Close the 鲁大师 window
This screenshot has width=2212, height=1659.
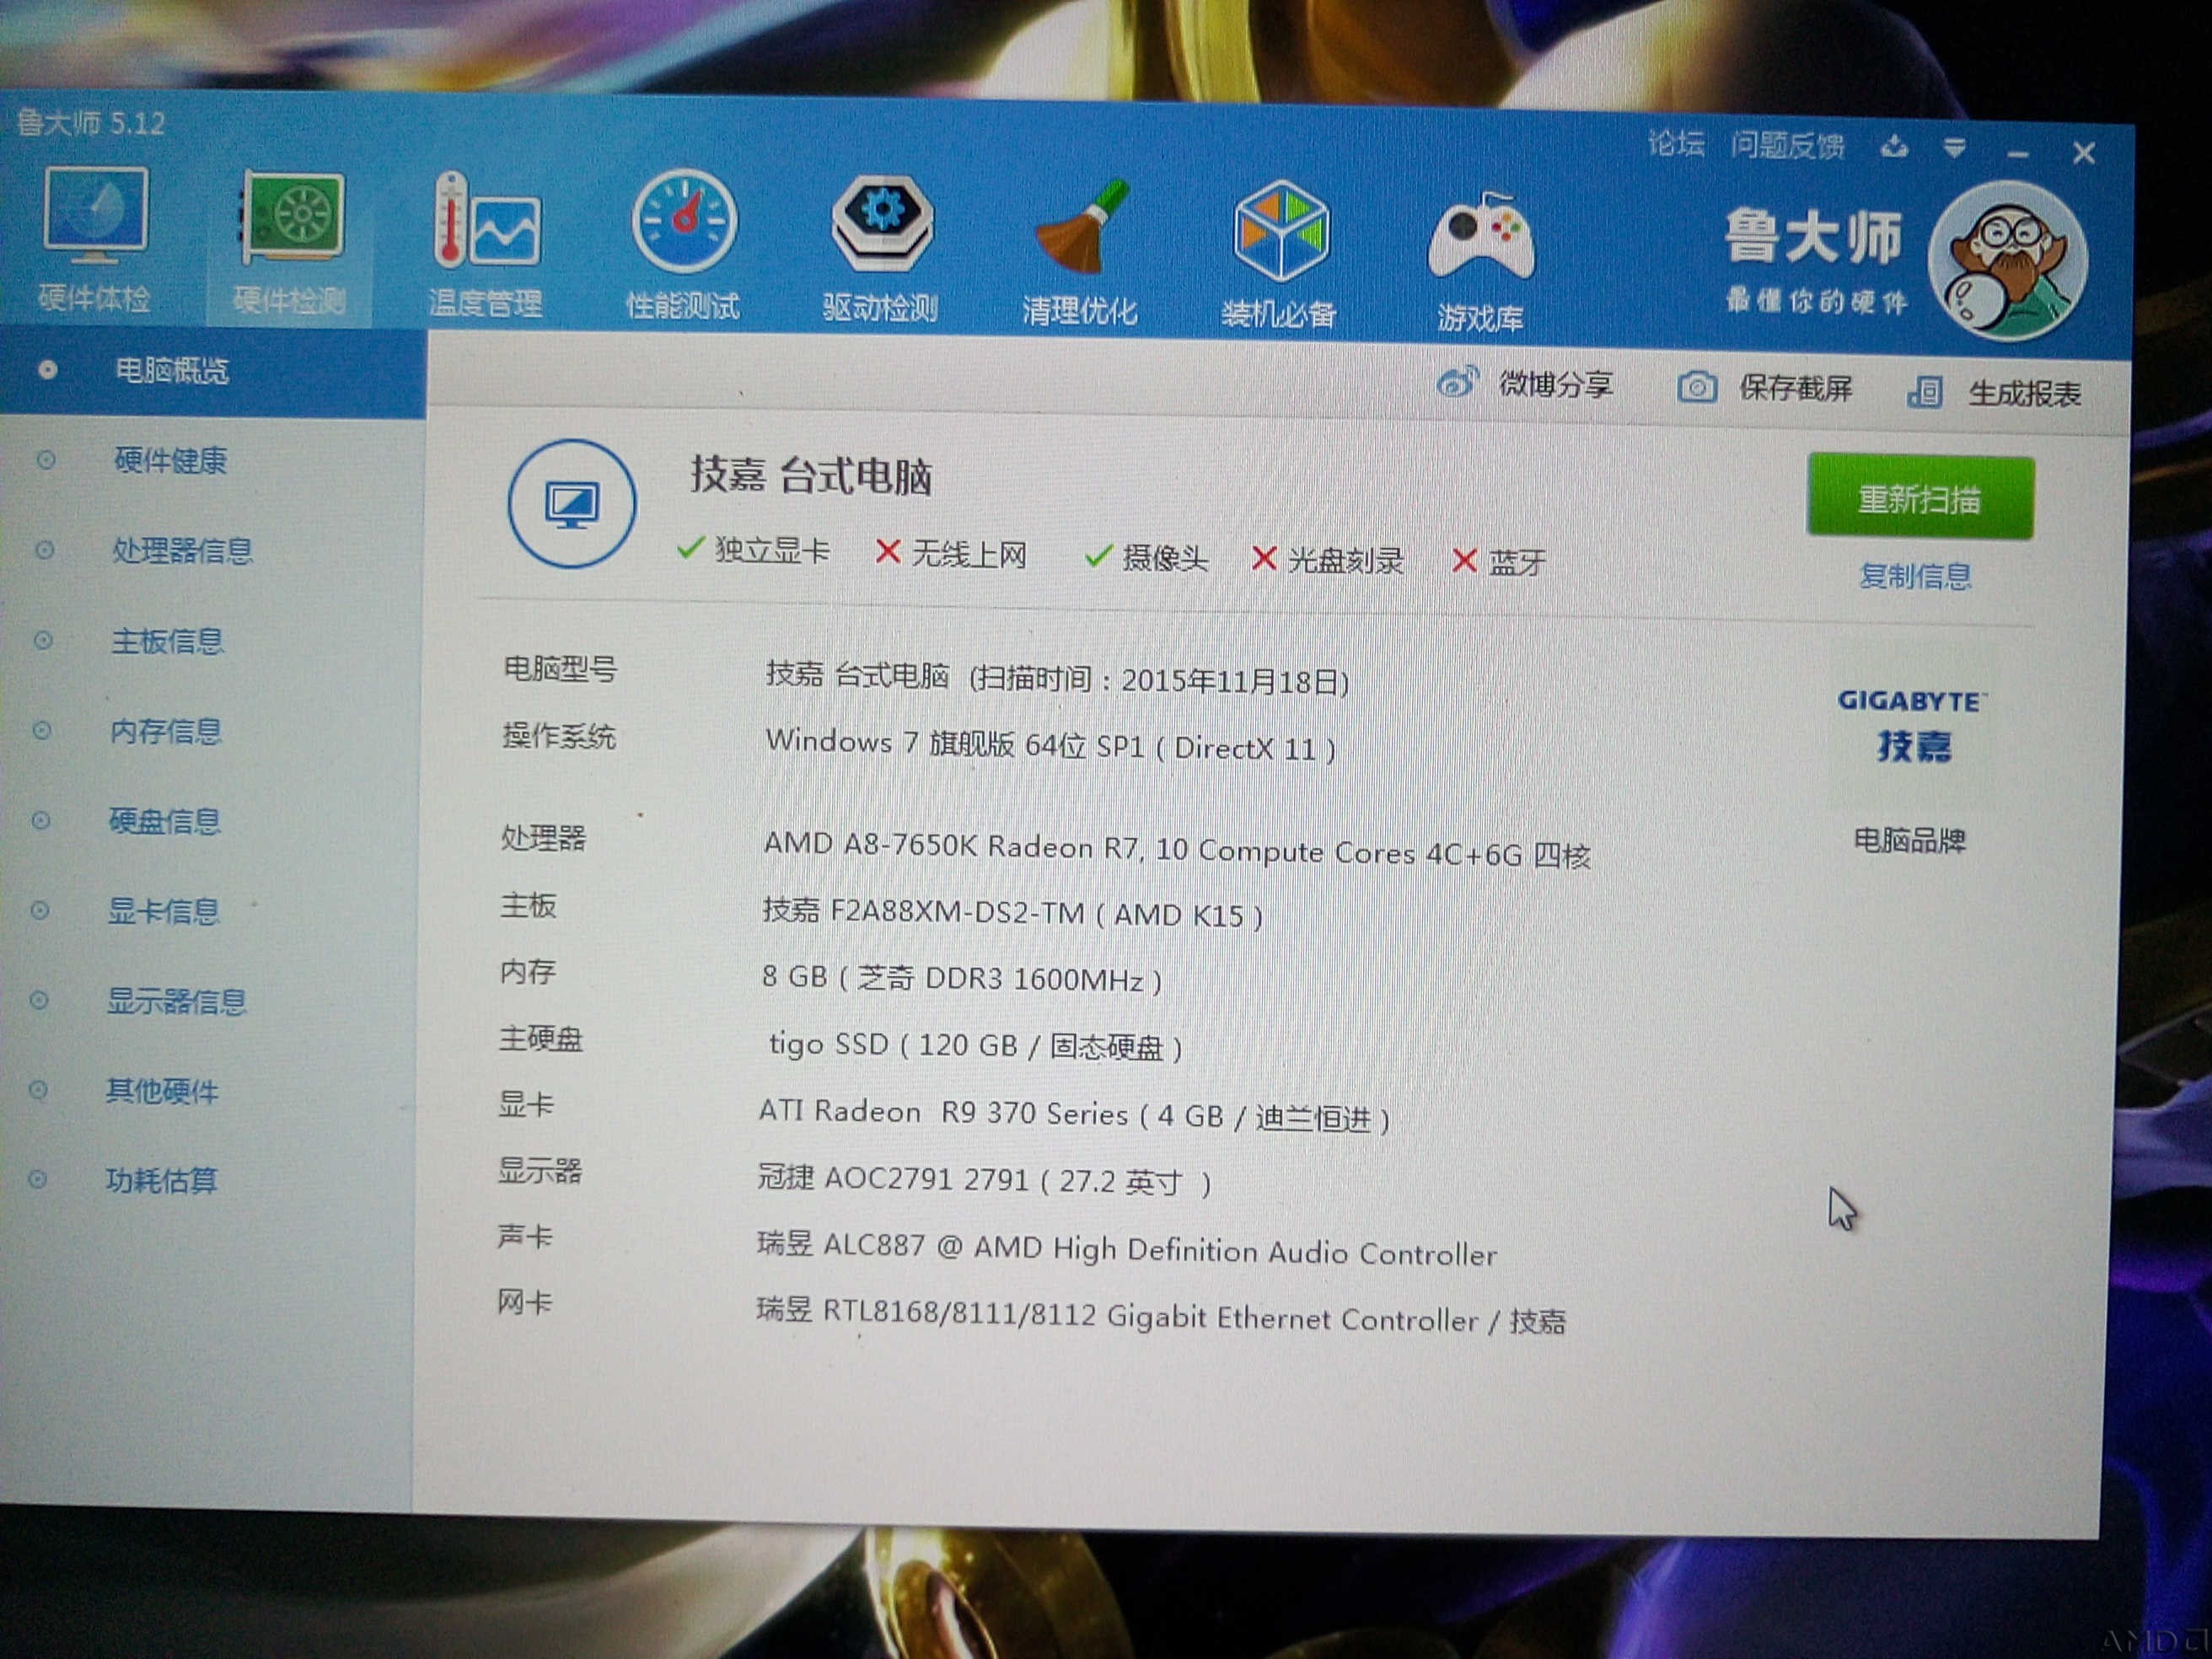[x=2084, y=153]
